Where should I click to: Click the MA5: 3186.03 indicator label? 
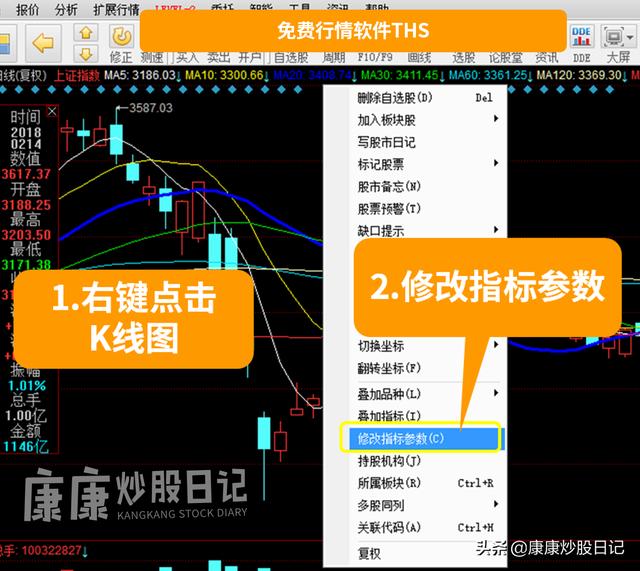[140, 76]
